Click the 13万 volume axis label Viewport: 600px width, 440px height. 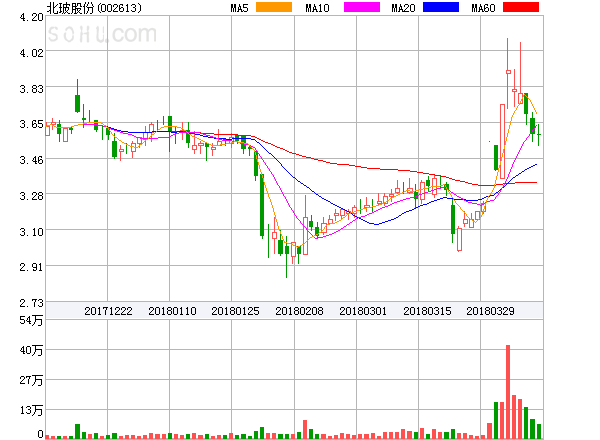point(31,411)
